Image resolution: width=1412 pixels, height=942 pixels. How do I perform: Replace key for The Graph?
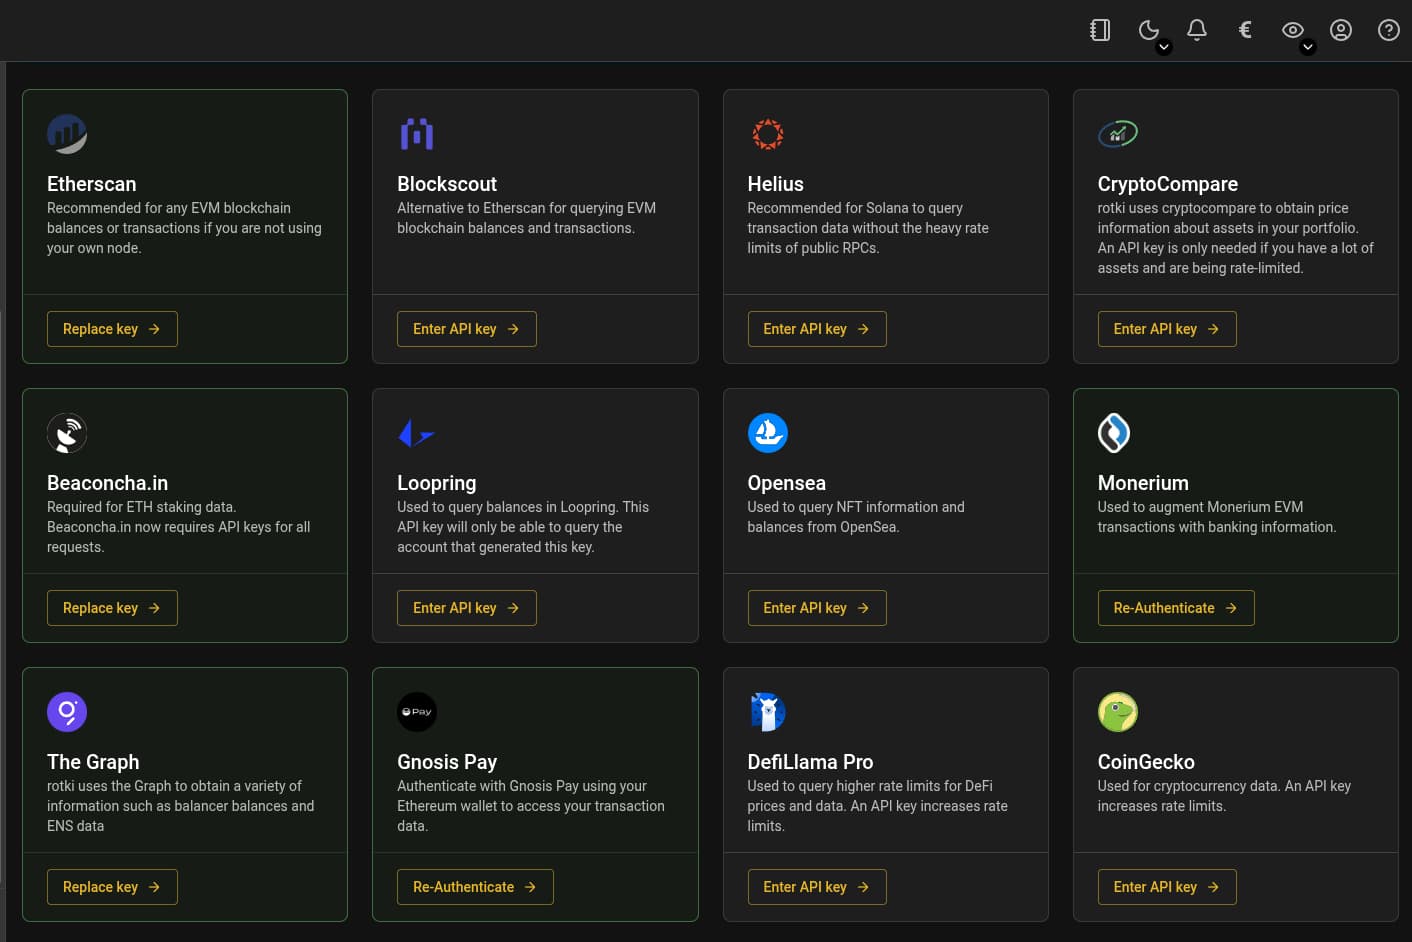tap(112, 887)
